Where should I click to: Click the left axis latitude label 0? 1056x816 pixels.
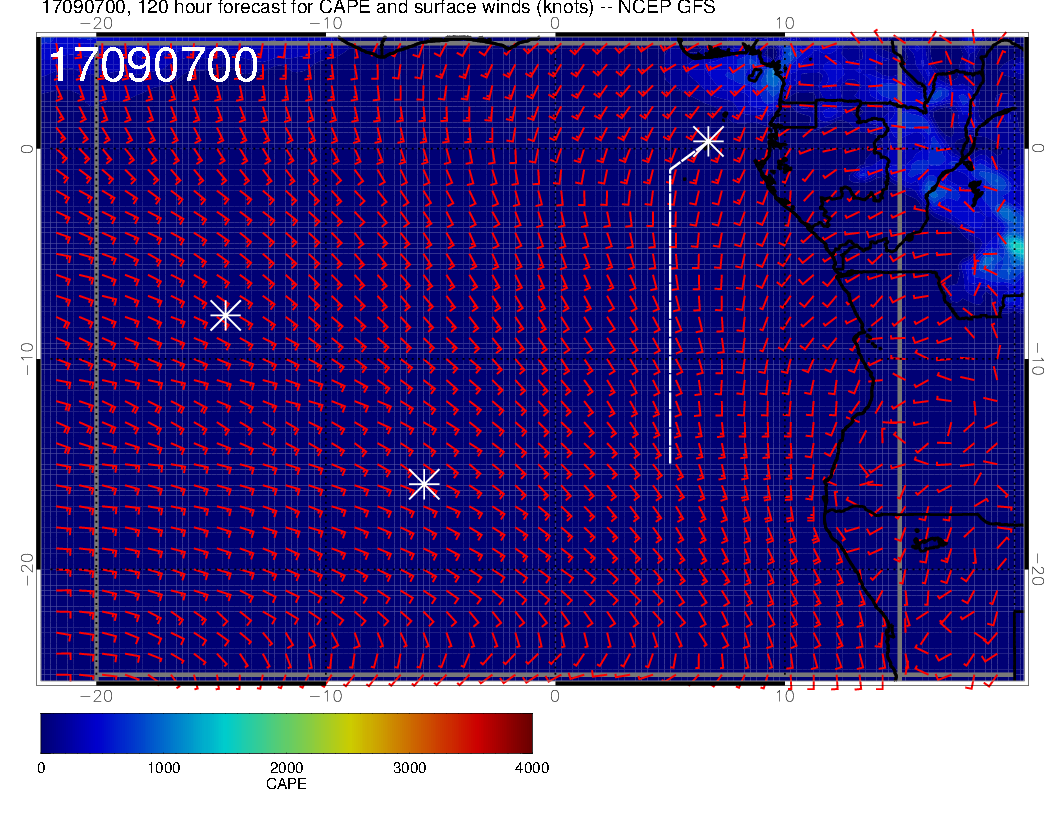(26, 148)
